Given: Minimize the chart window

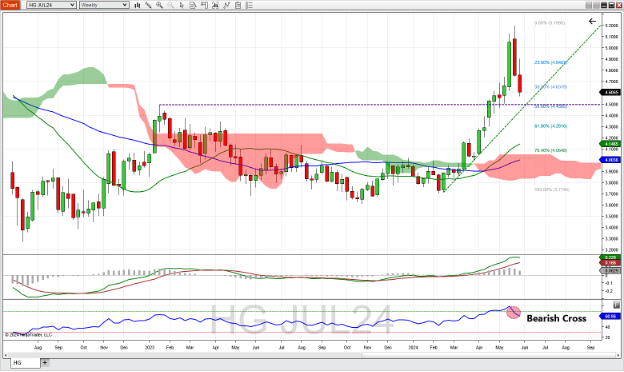Looking at the screenshot, I should click(x=604, y=5).
